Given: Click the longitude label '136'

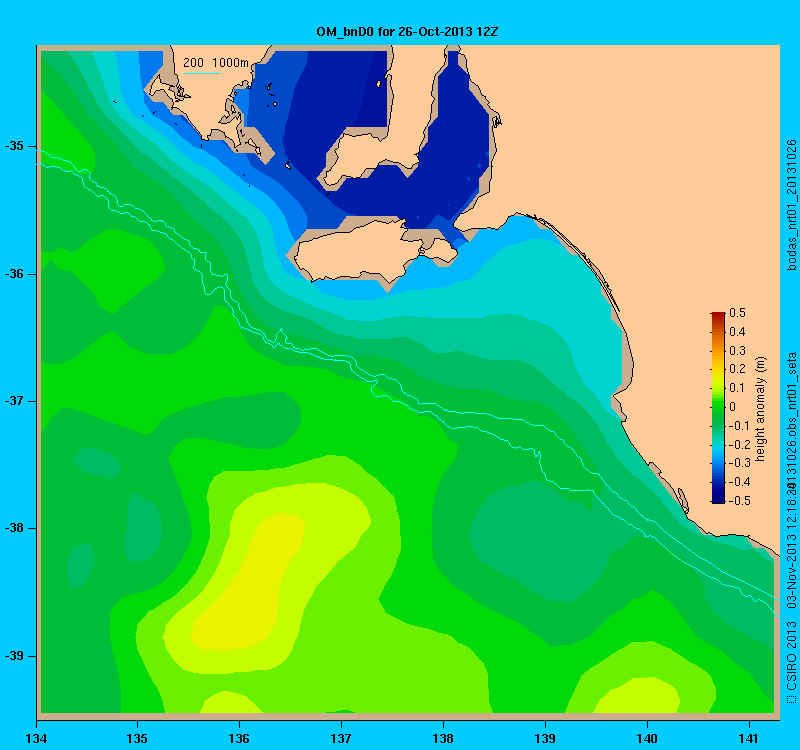Looking at the screenshot, I should pos(239,739).
